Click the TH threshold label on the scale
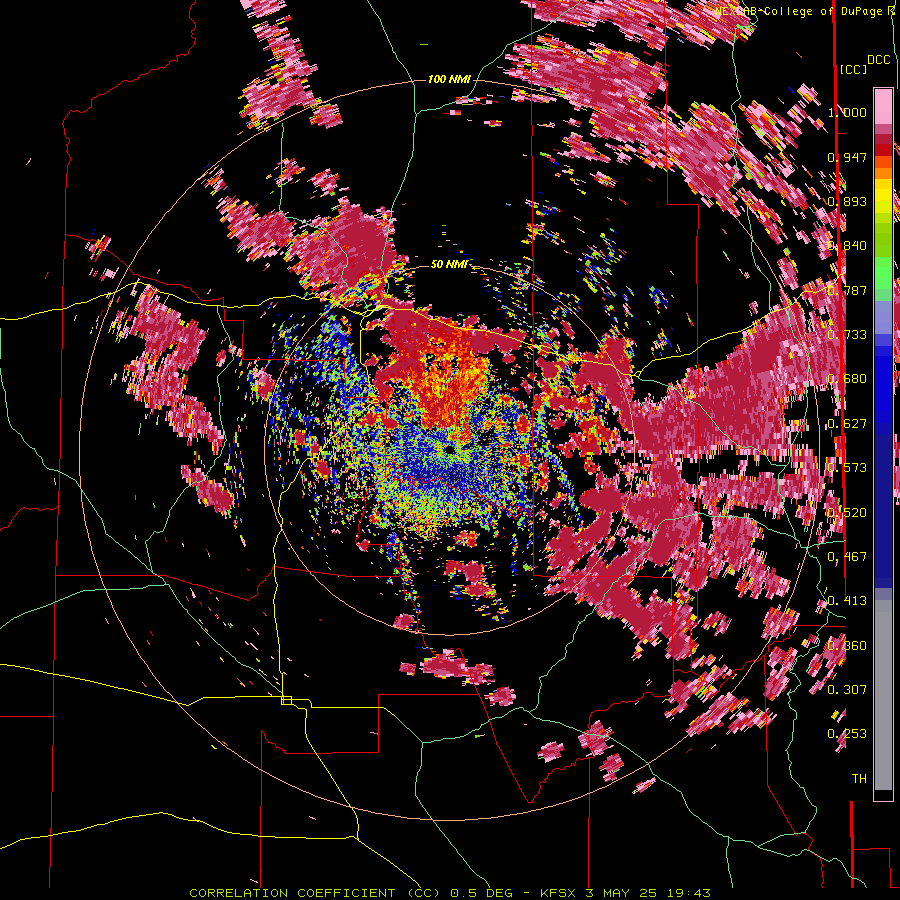900x900 pixels. click(859, 779)
